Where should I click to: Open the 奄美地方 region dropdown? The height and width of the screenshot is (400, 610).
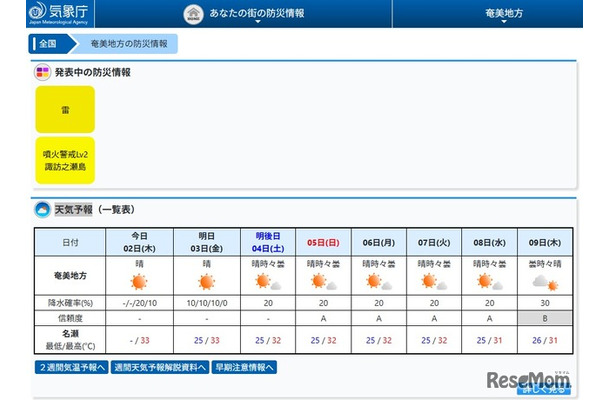[504, 15]
